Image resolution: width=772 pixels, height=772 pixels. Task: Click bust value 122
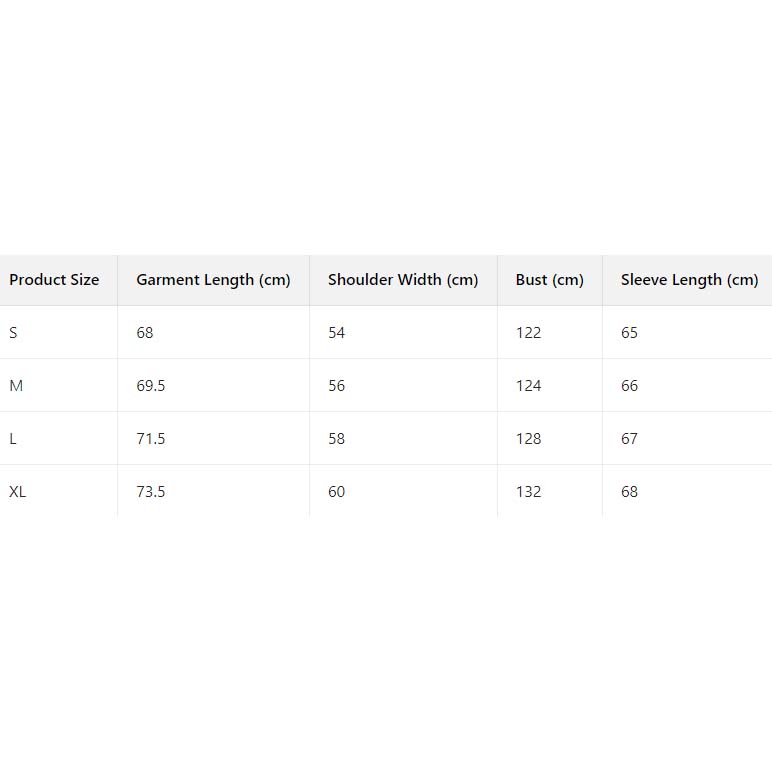coord(528,333)
